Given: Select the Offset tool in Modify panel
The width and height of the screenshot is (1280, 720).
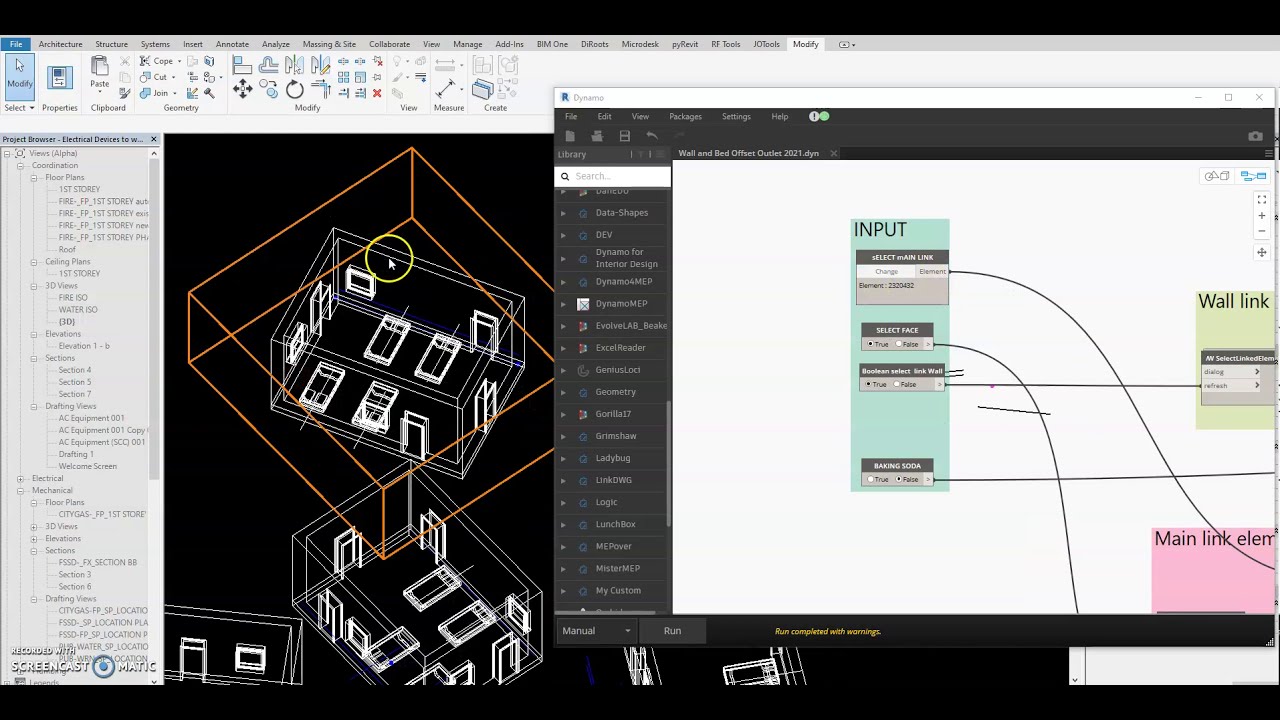Looking at the screenshot, I should click(268, 64).
